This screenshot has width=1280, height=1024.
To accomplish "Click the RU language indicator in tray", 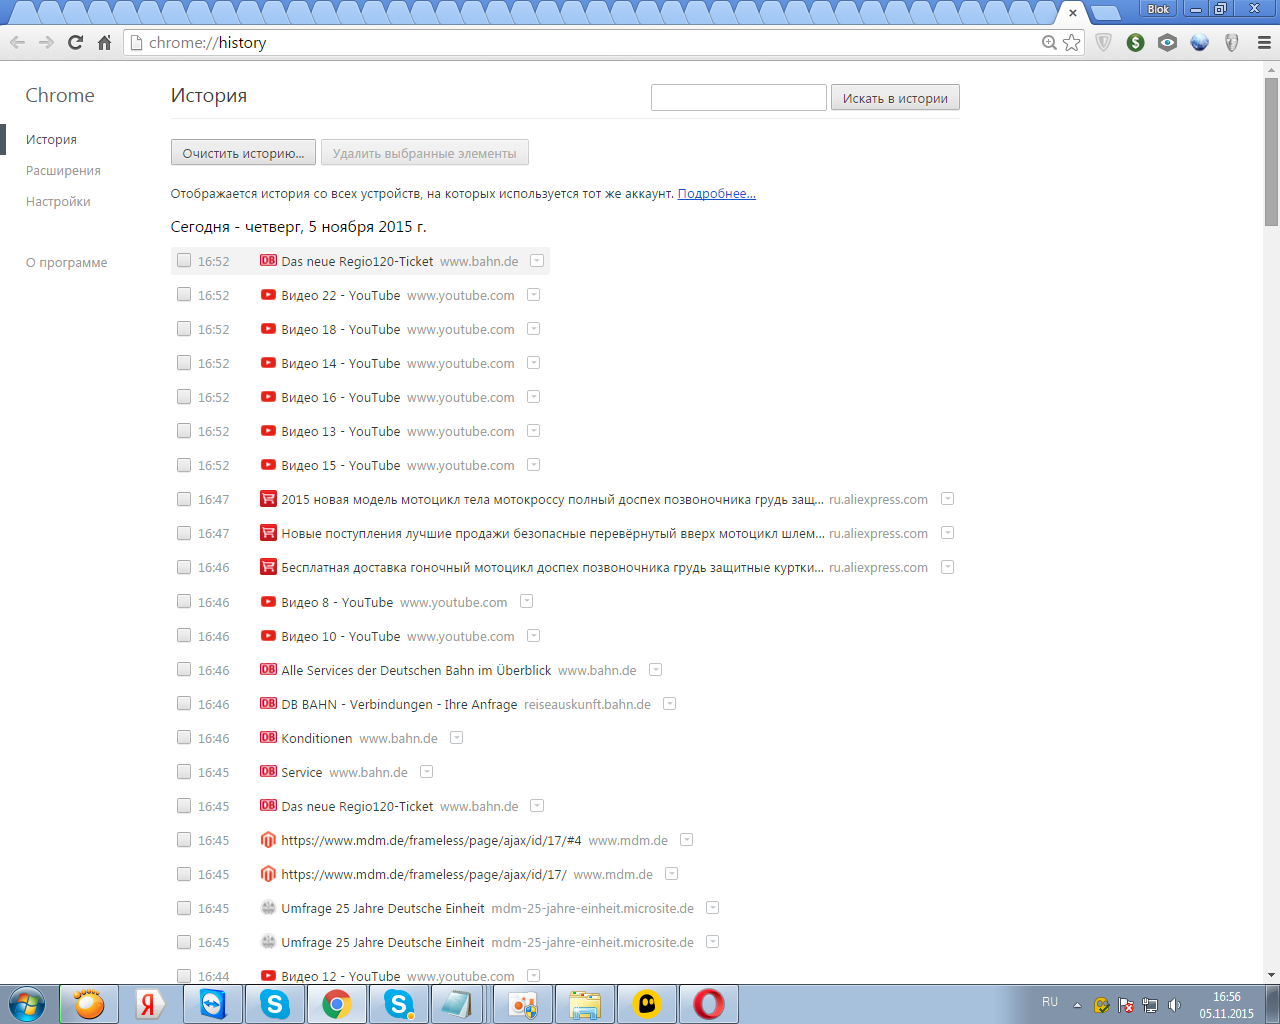I will 1050,1002.
